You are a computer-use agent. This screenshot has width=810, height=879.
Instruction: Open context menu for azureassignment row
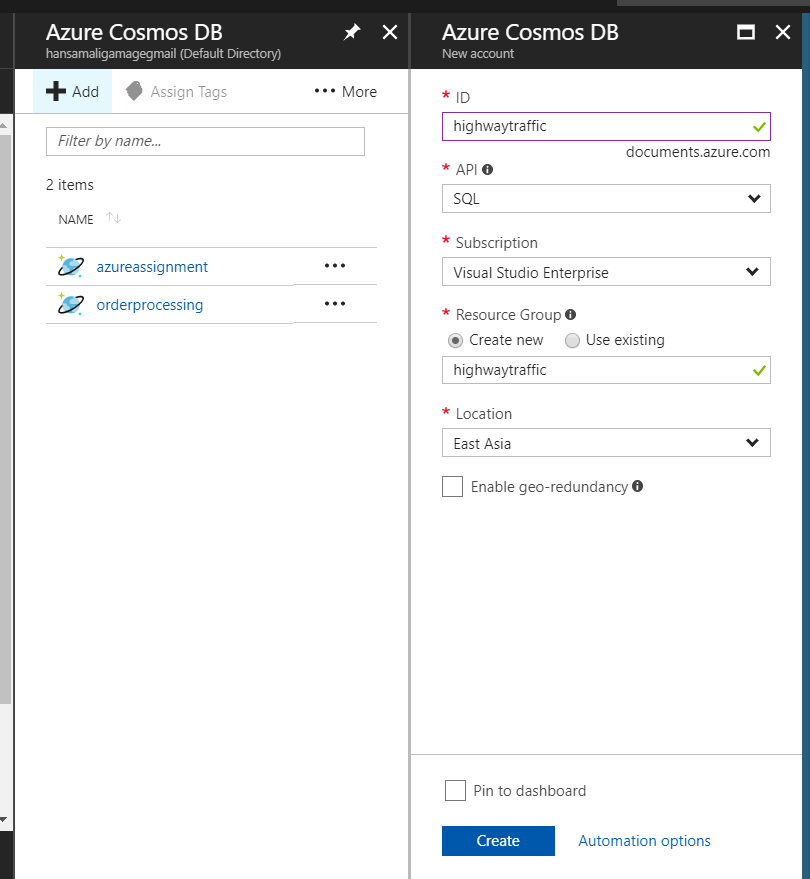pyautogui.click(x=335, y=266)
